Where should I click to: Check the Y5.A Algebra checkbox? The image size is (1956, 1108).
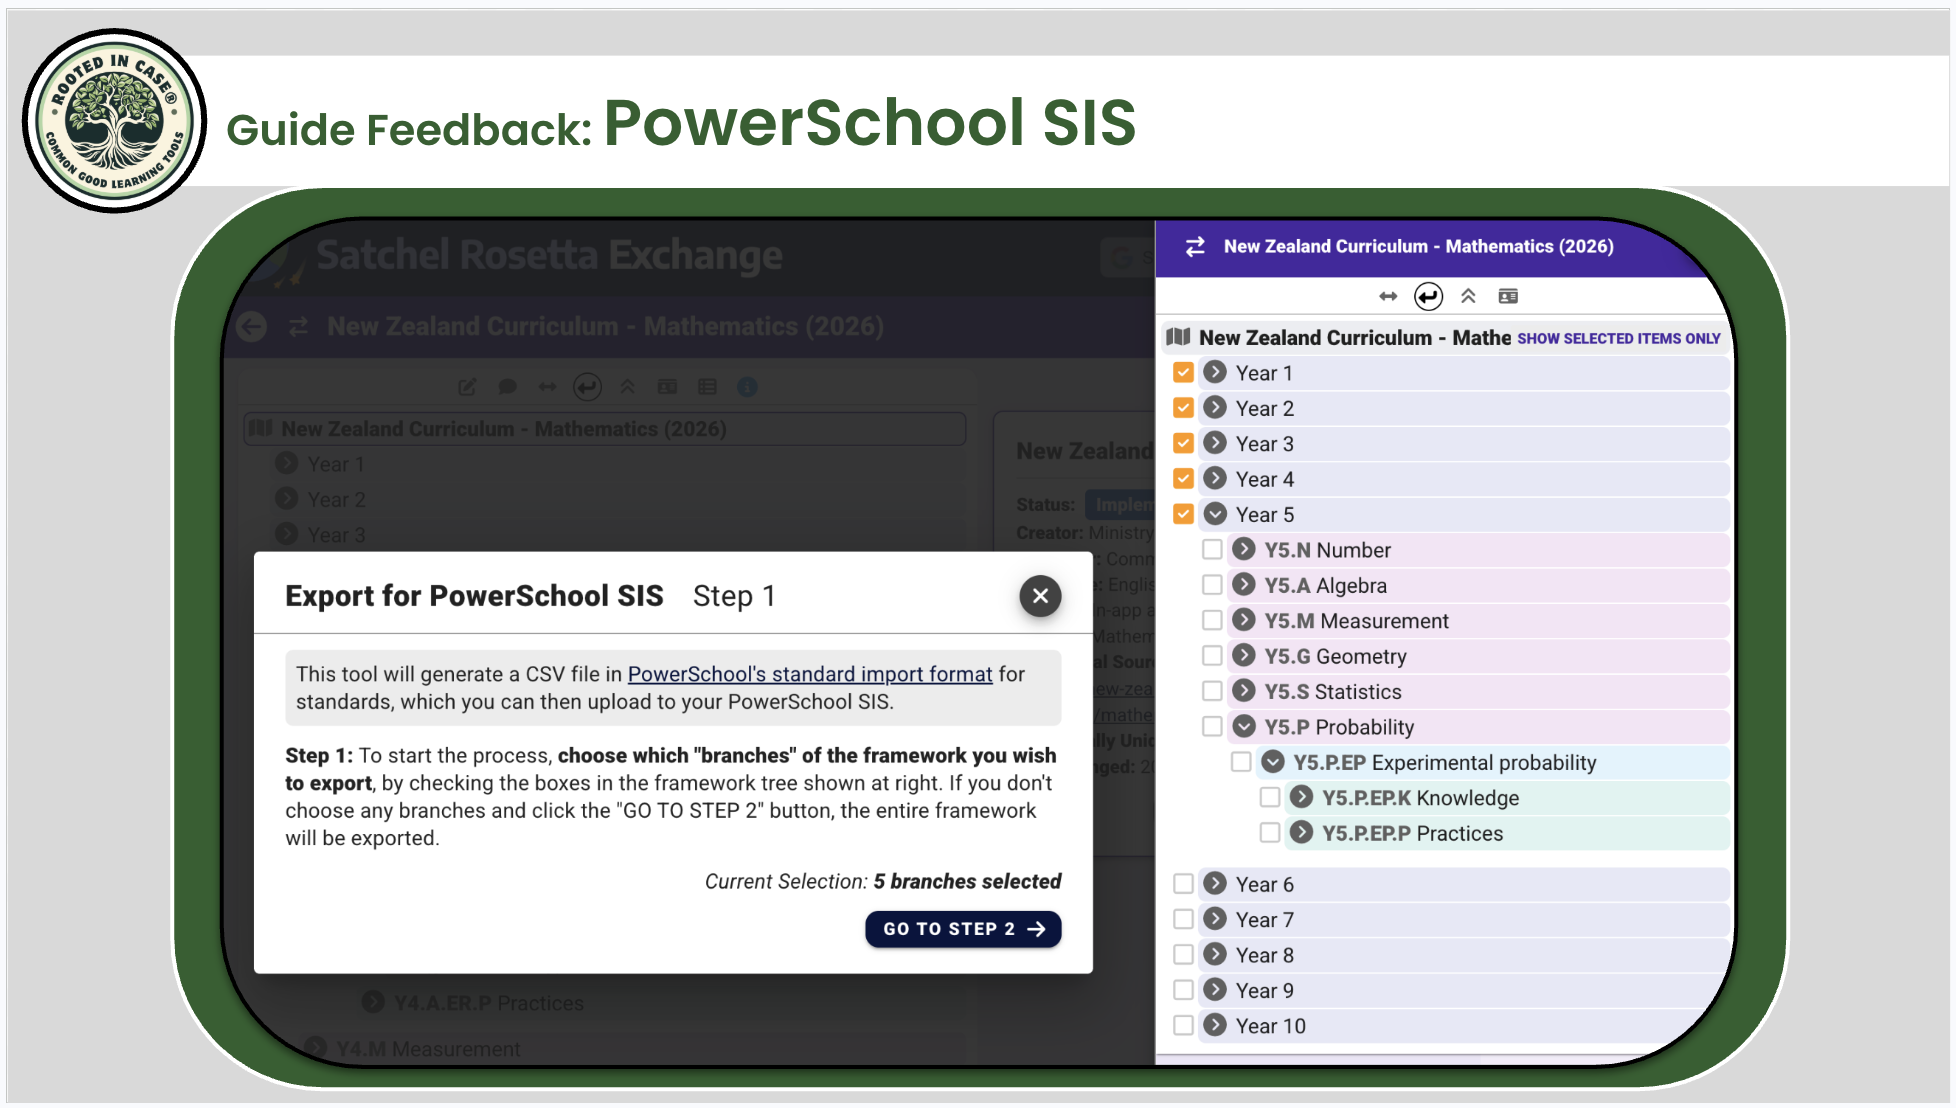point(1212,585)
